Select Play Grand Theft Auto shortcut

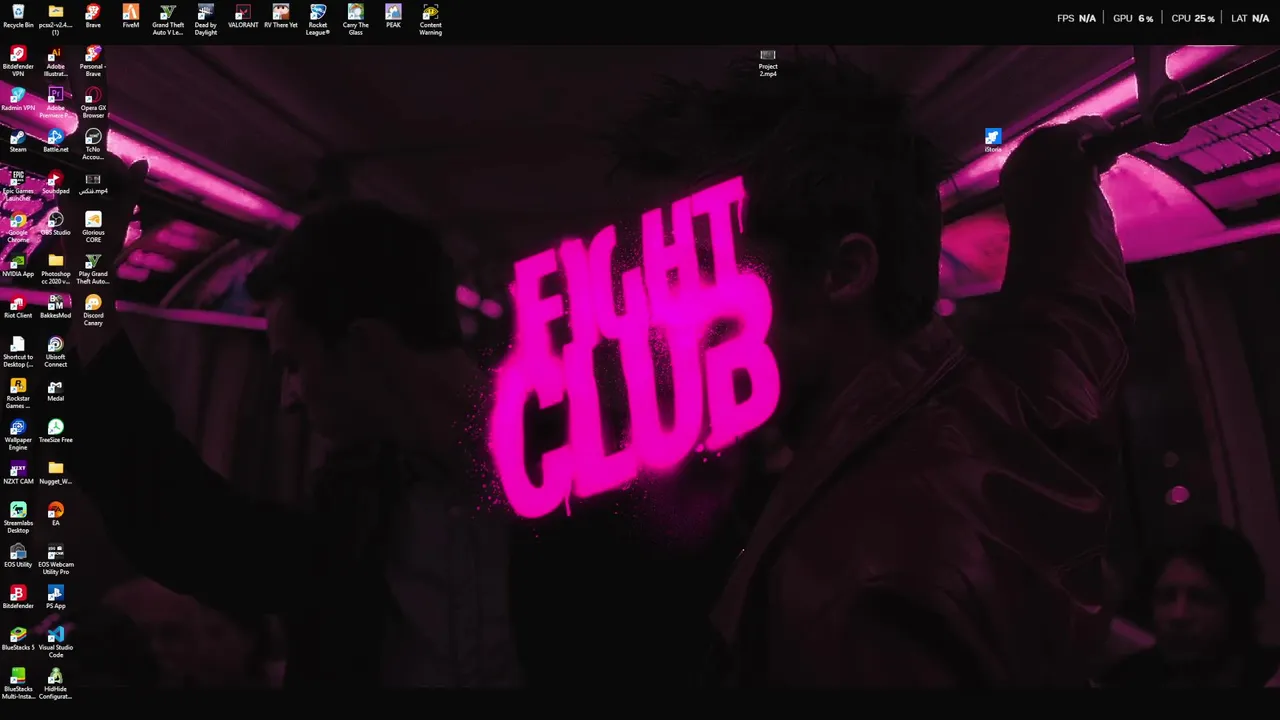(93, 269)
